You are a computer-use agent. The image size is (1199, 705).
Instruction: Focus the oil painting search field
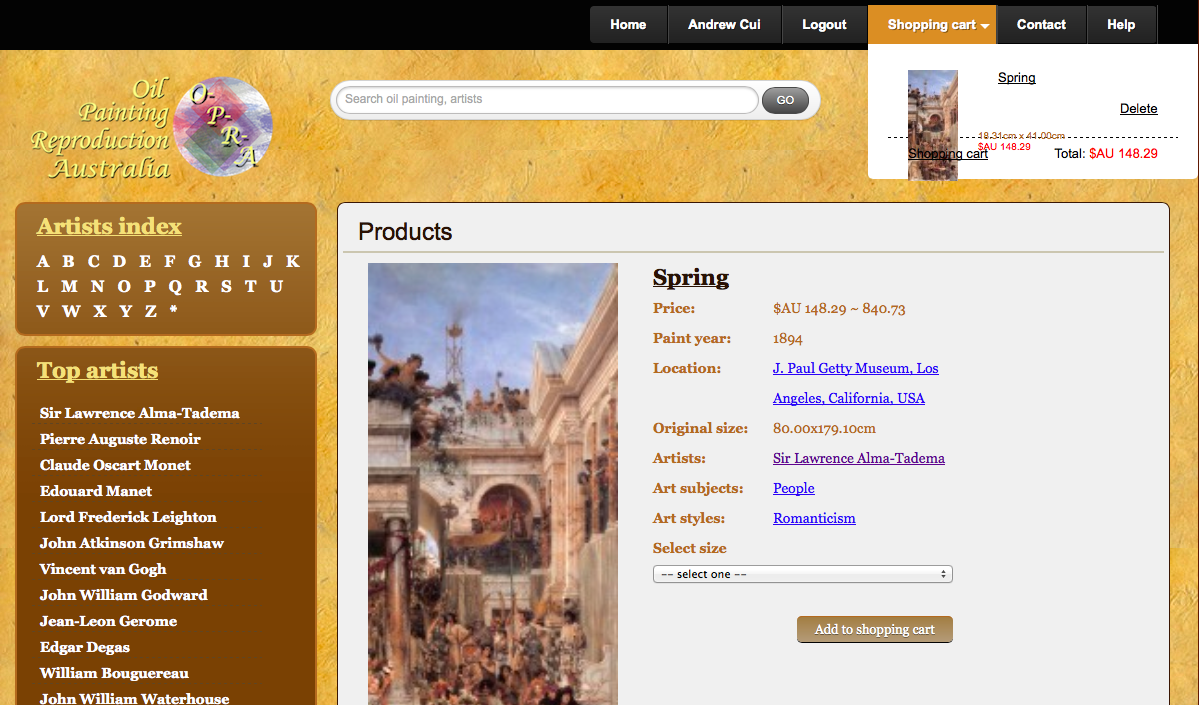pos(546,99)
